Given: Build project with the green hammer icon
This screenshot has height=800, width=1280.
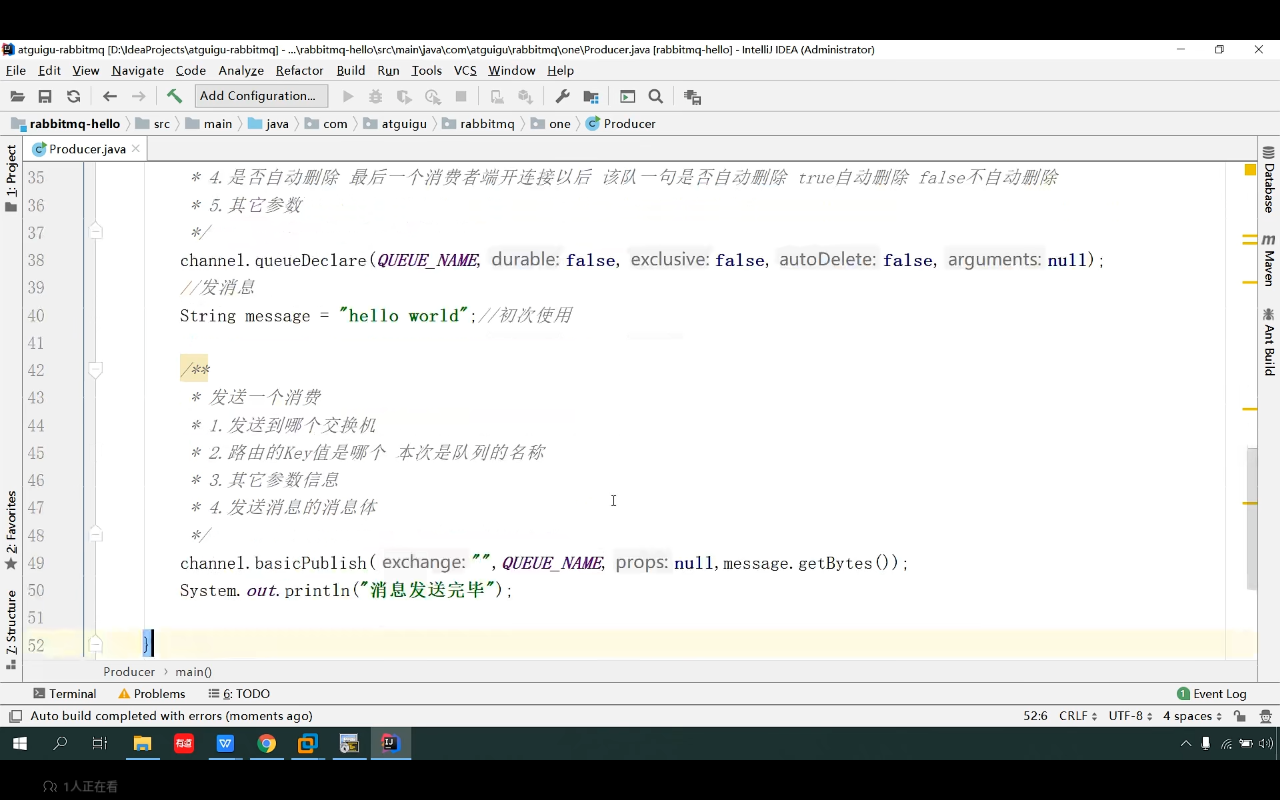Looking at the screenshot, I should point(174,96).
